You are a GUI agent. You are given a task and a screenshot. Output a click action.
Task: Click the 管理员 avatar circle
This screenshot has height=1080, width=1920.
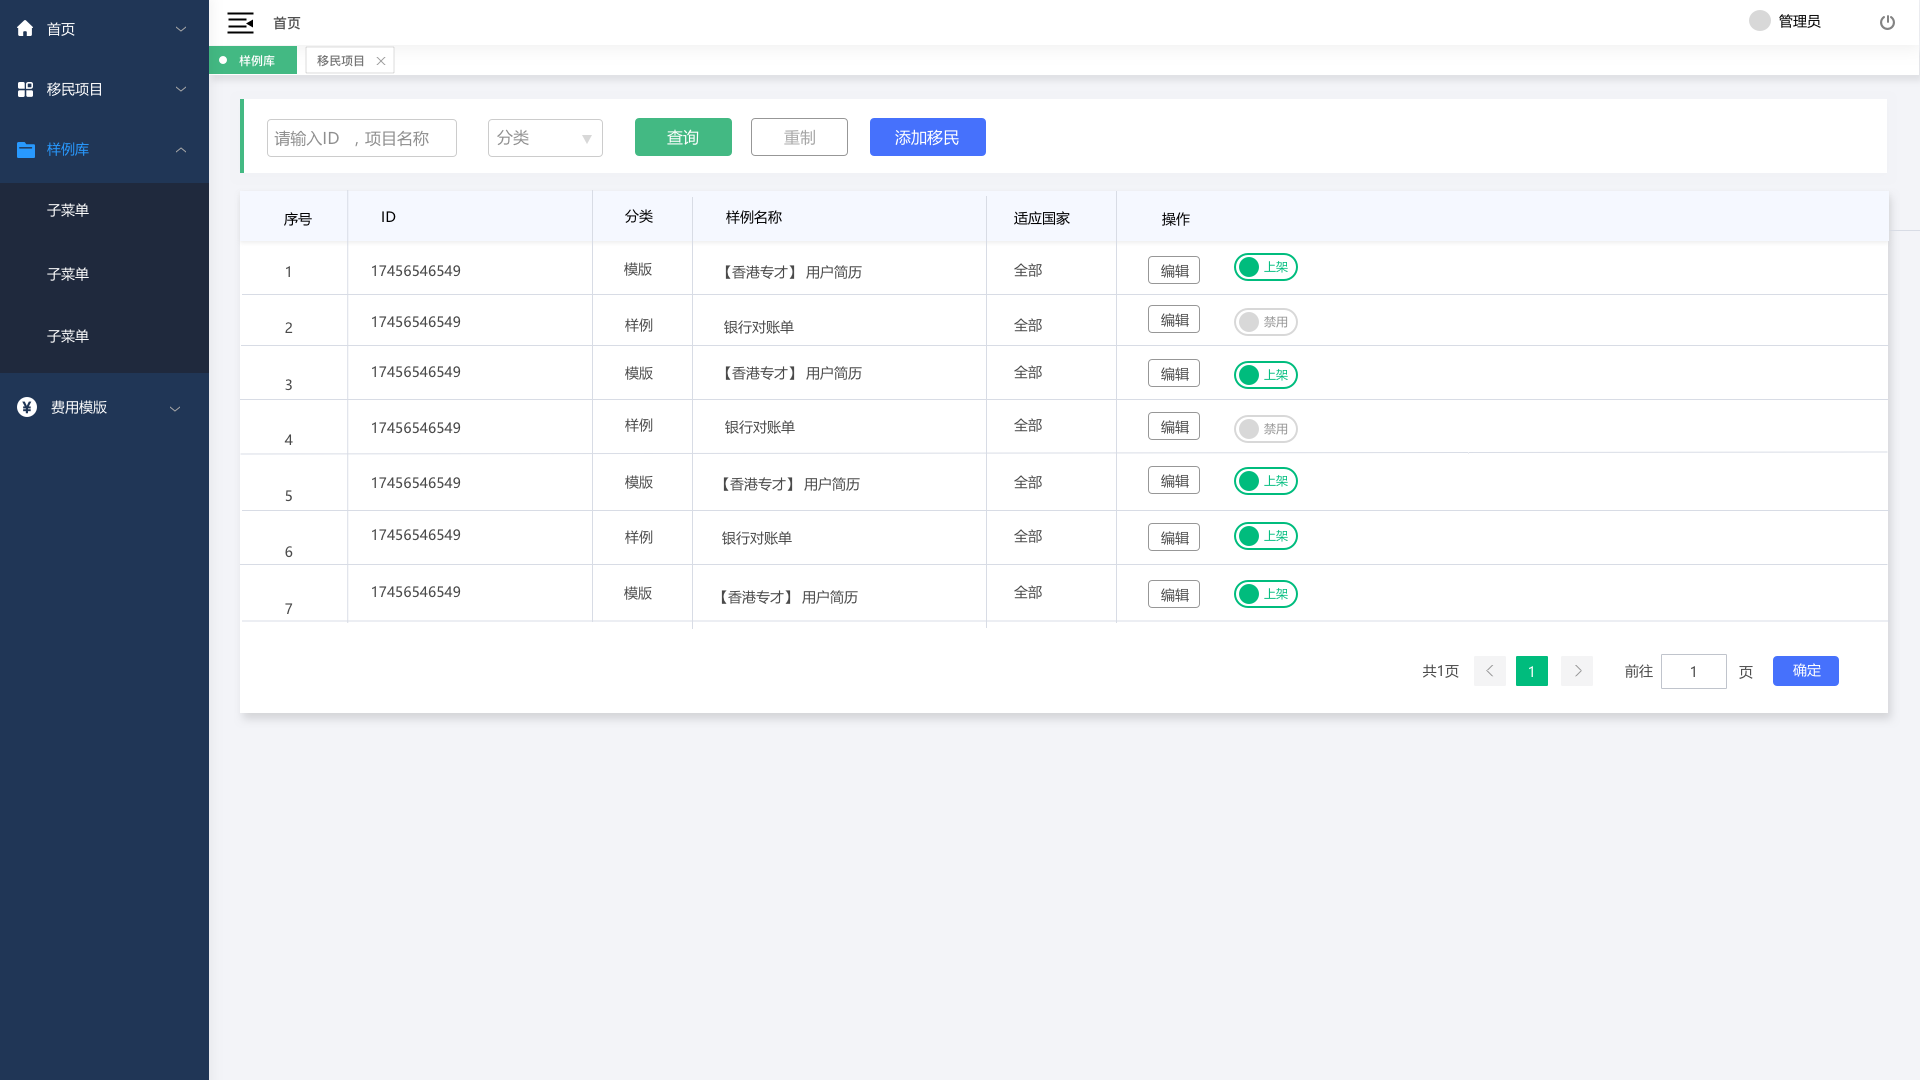point(1759,21)
